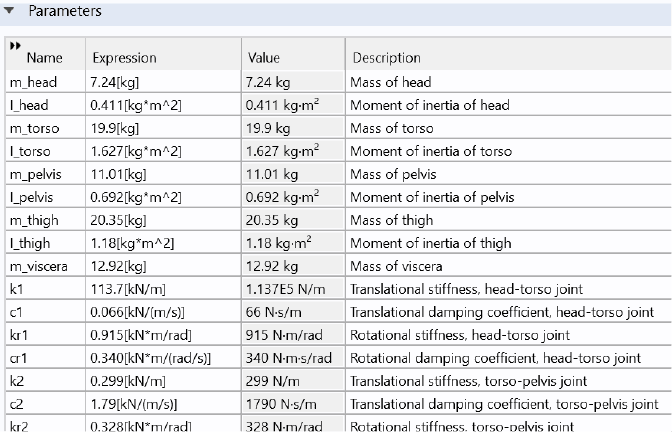This screenshot has height=432, width=672.
Task: Select the m_viscera name cell
Action: pyautogui.click(x=39, y=266)
